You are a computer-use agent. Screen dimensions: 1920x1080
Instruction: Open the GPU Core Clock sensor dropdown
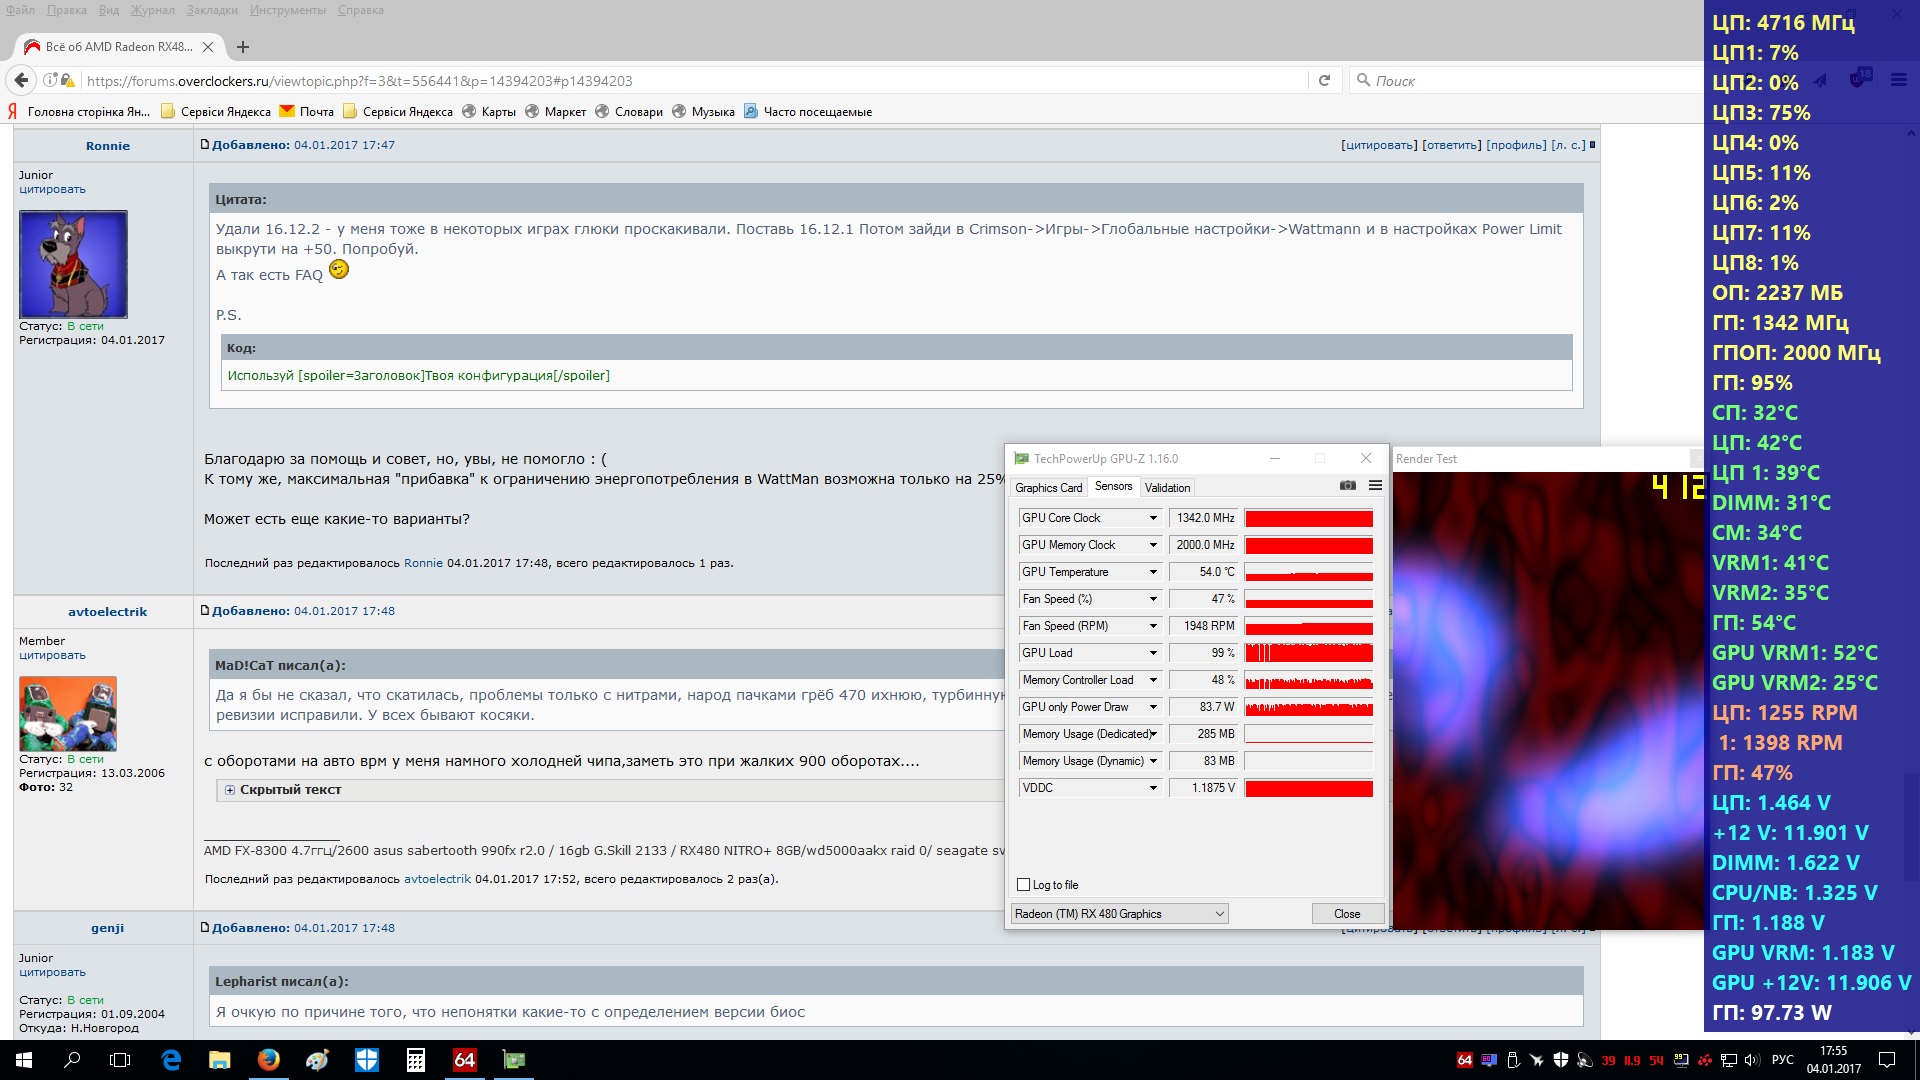pyautogui.click(x=1153, y=518)
